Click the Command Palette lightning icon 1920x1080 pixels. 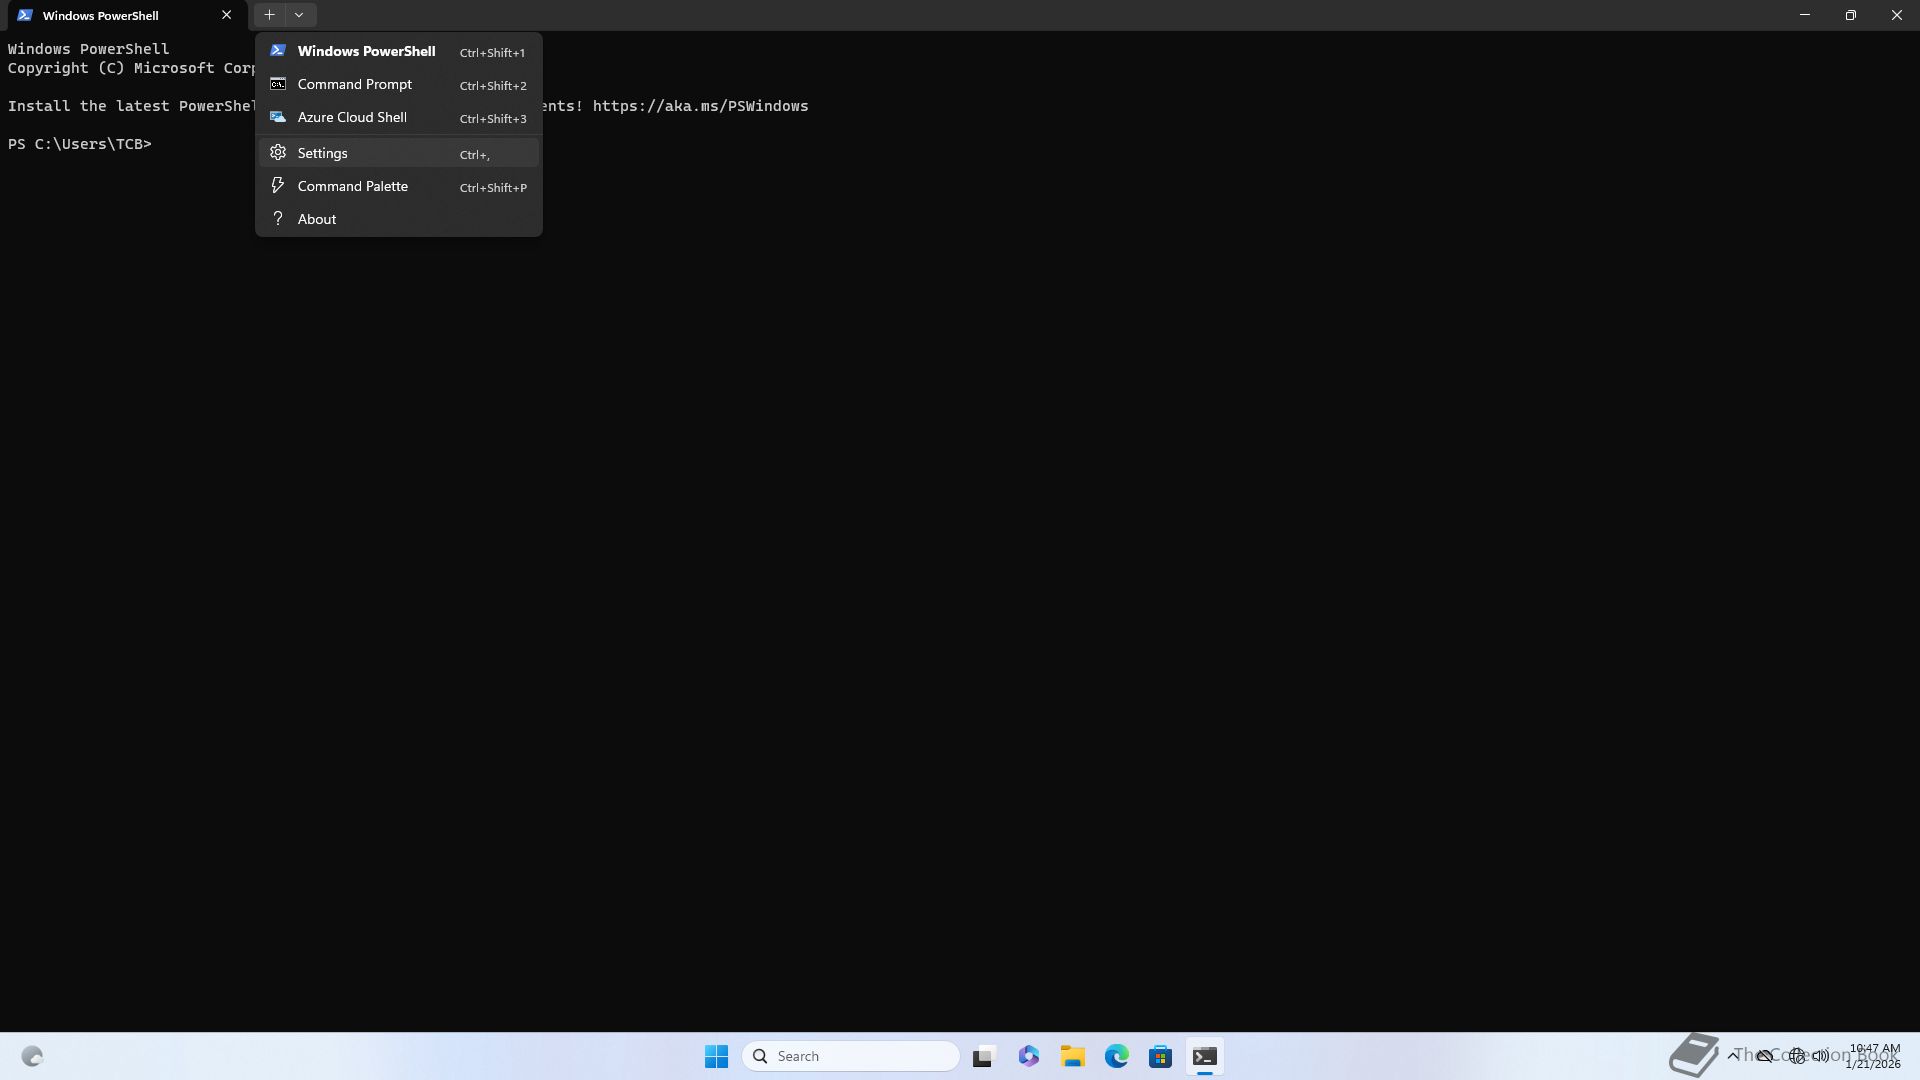point(278,185)
